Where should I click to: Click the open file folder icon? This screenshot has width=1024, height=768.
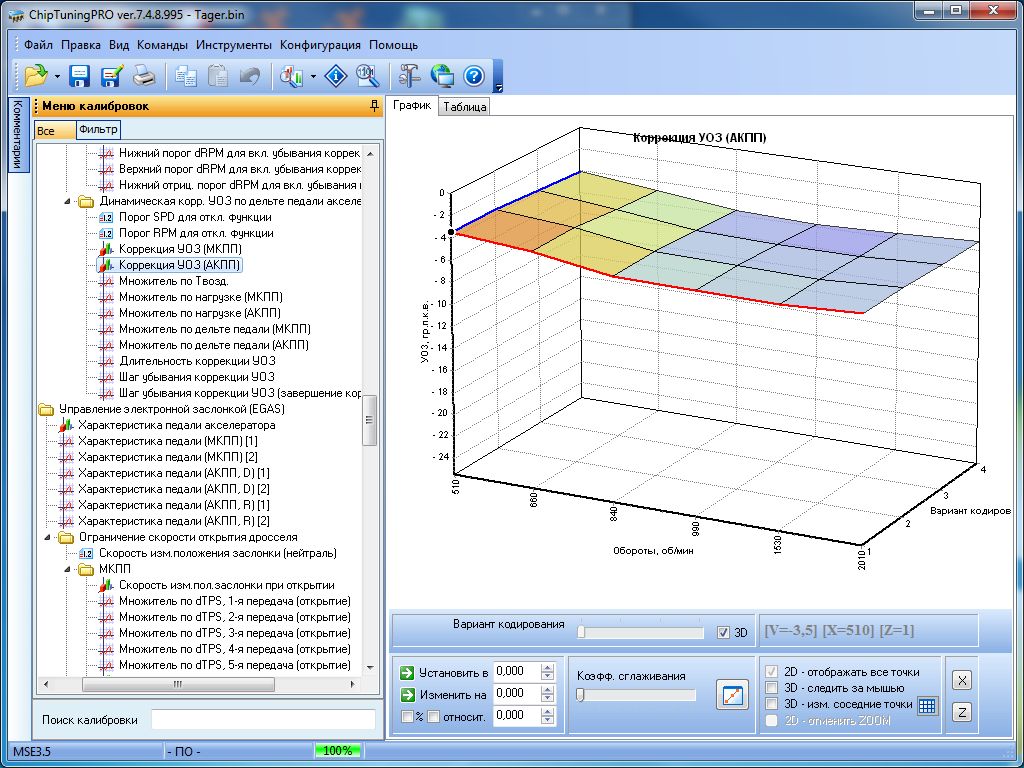[x=35, y=76]
